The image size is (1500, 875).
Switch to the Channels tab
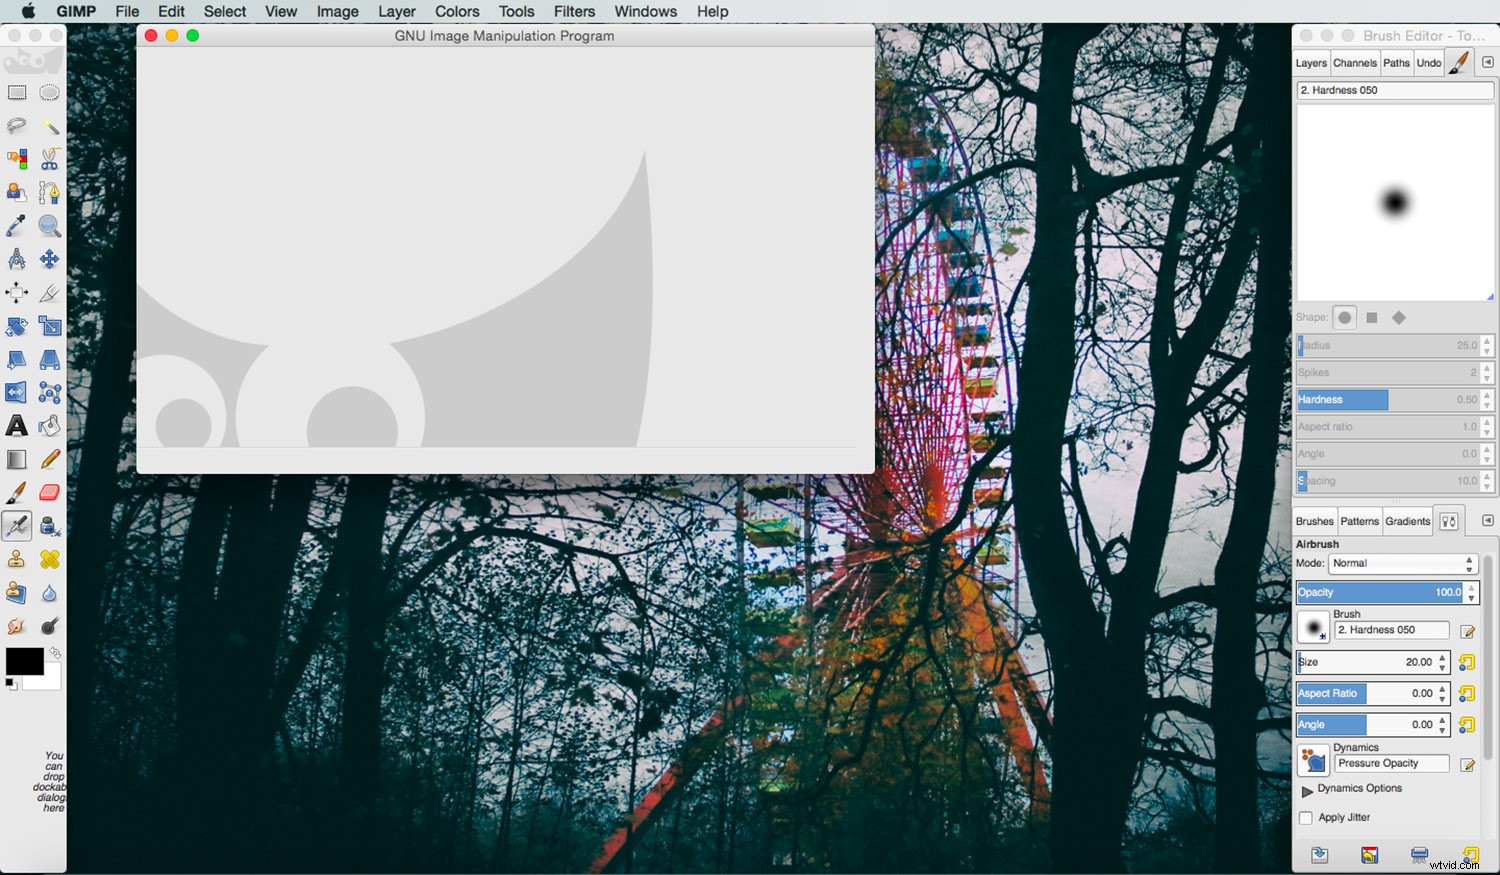pos(1355,62)
